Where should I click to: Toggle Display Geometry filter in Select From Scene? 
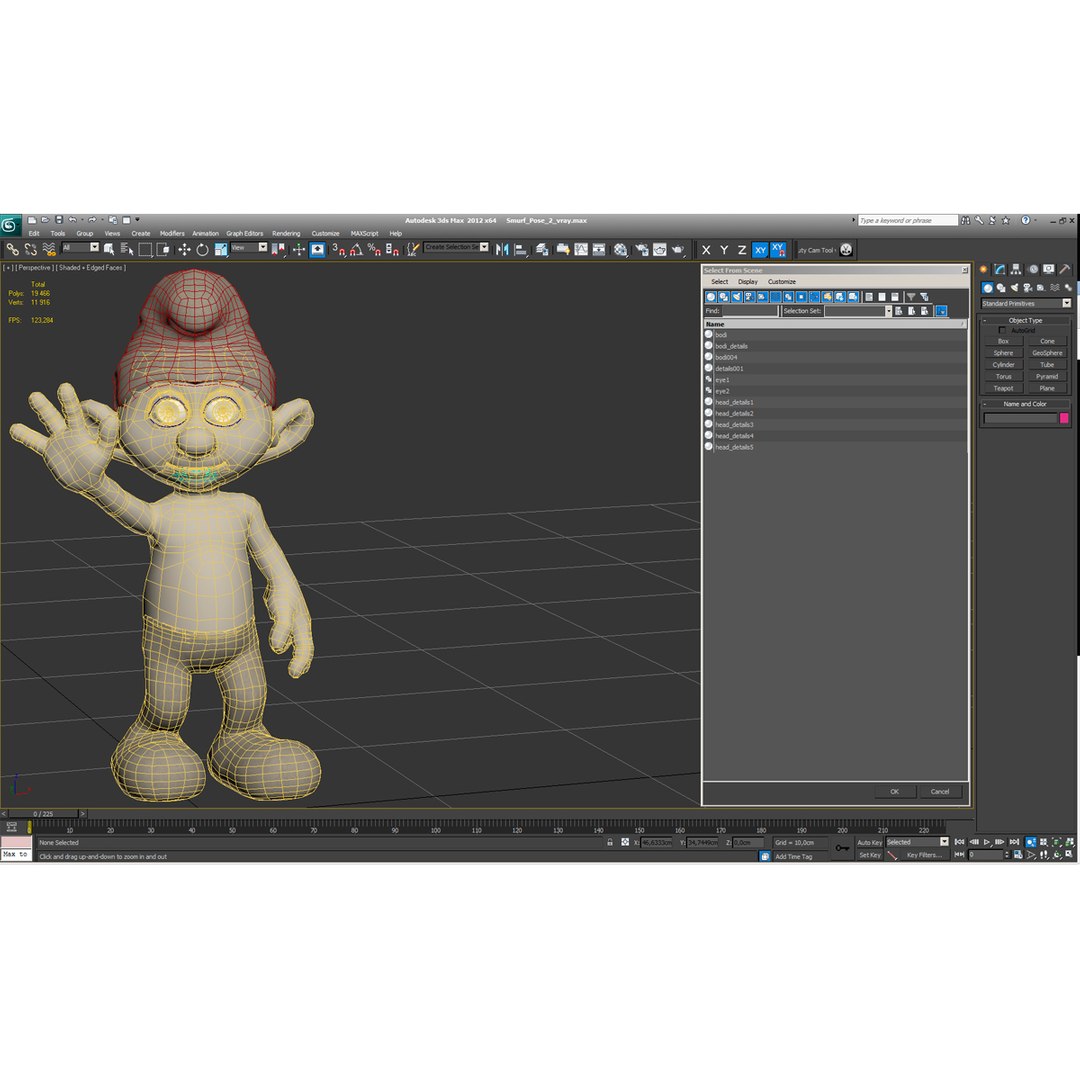pyautogui.click(x=711, y=297)
